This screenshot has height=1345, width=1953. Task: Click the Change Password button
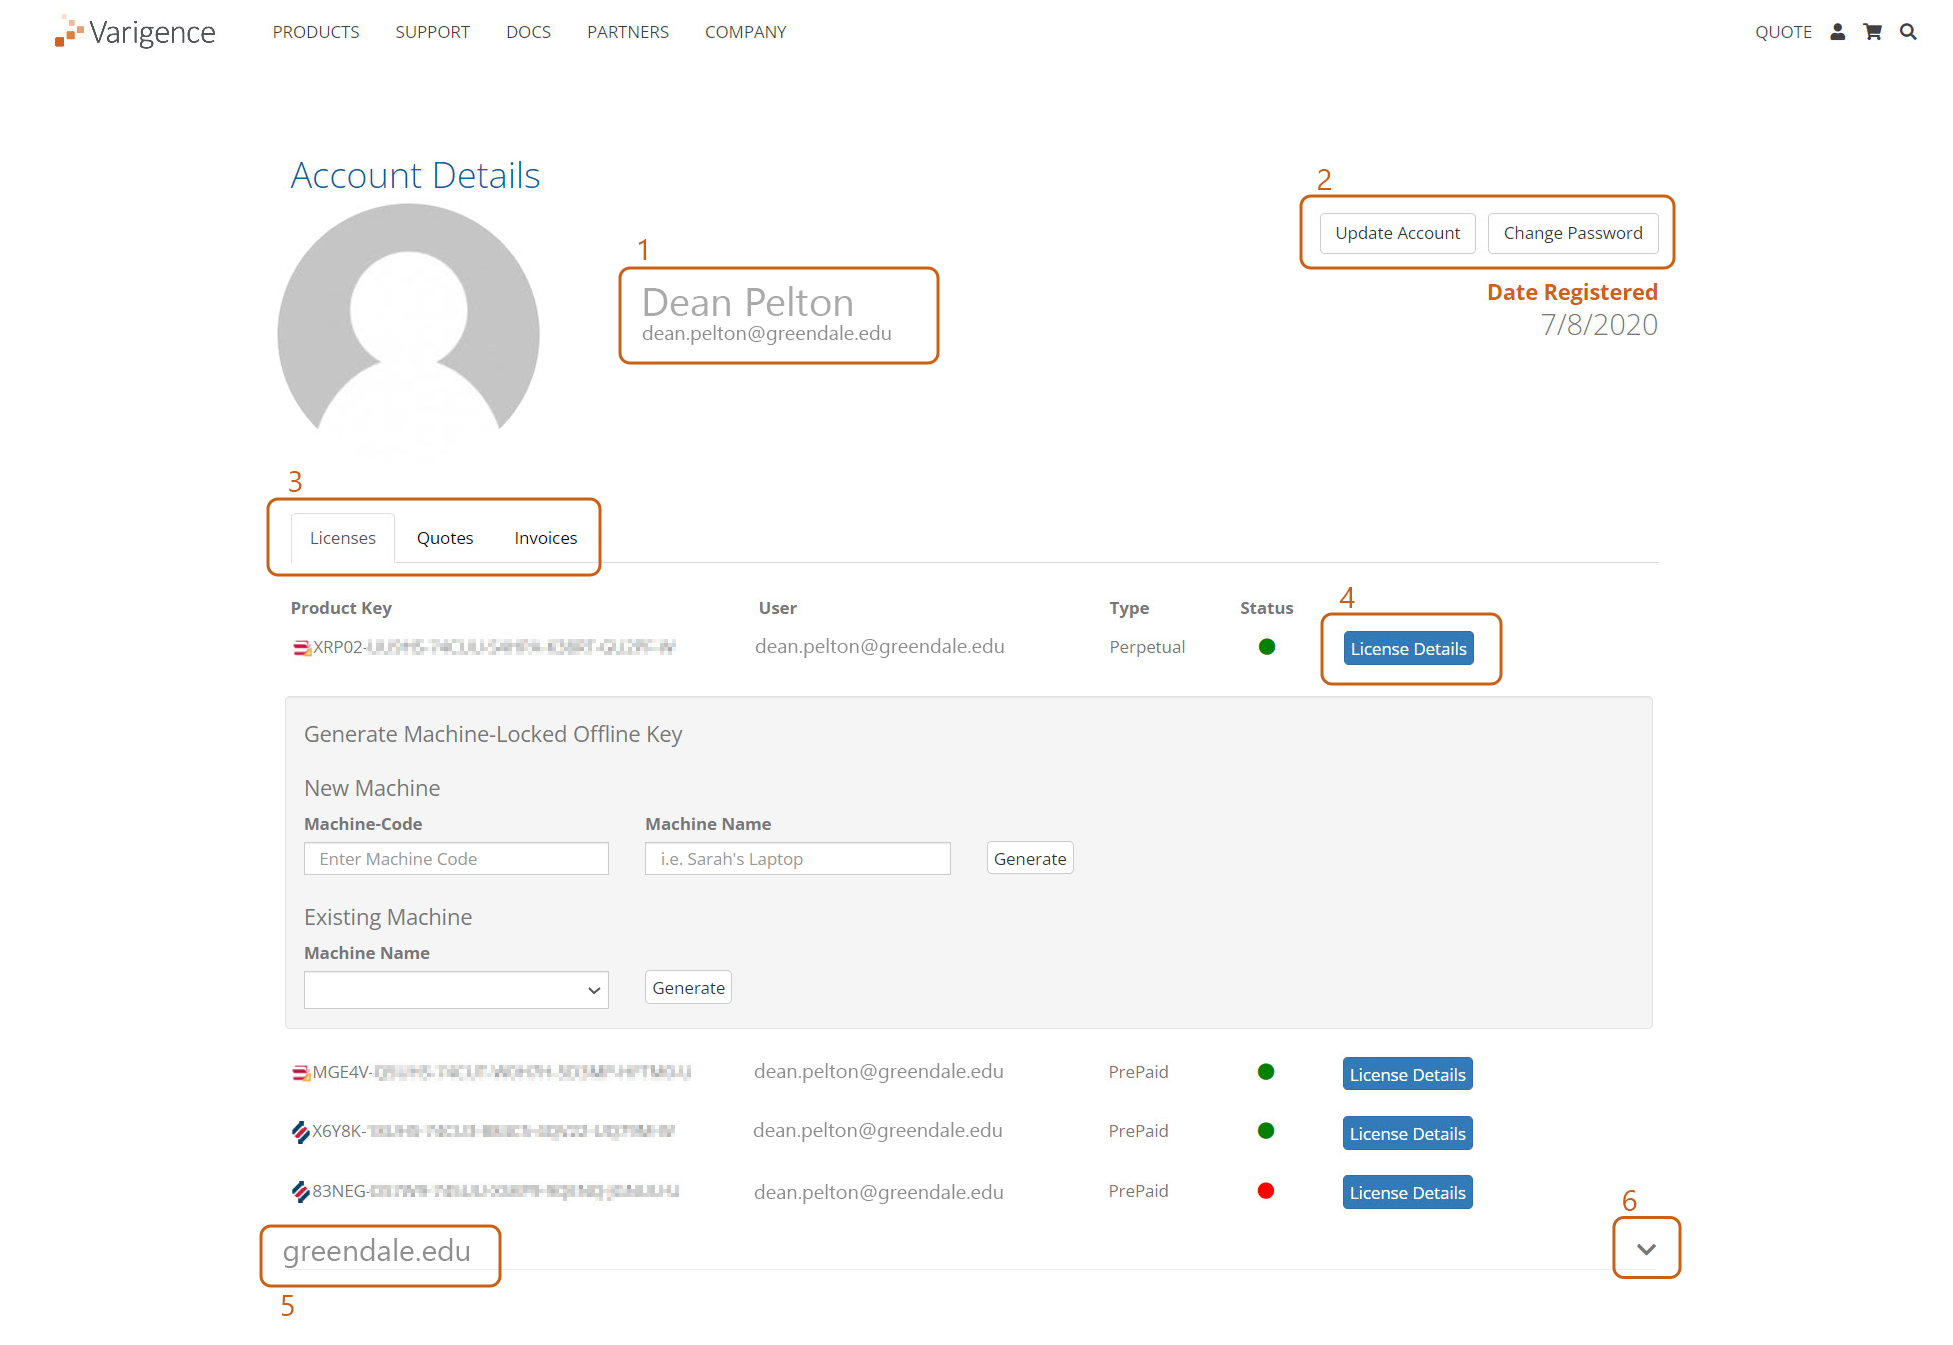1573,233
